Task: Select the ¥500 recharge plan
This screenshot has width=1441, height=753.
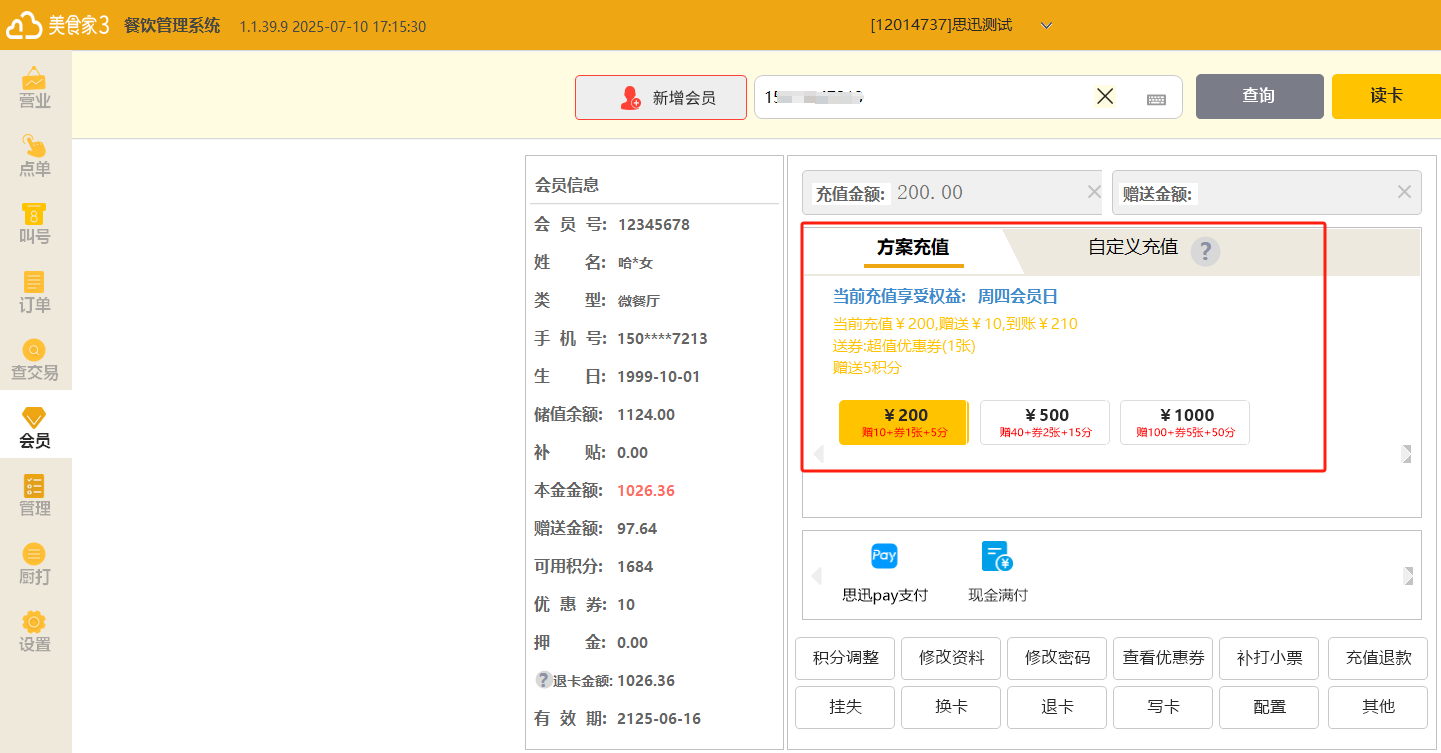Action: coord(1045,422)
